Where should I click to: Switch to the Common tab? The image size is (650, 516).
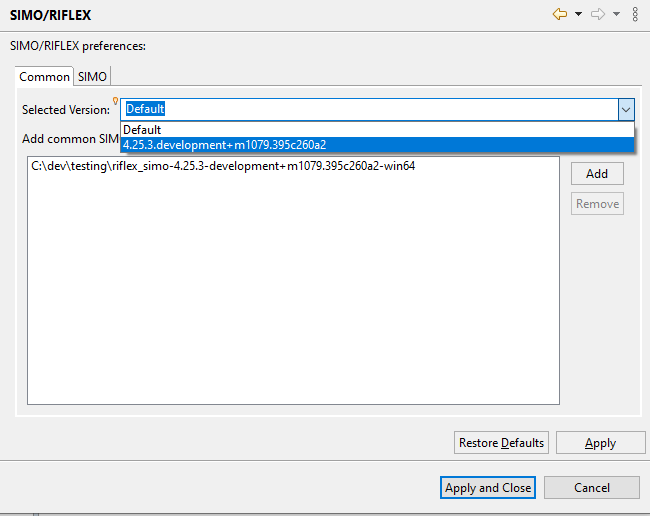(45, 77)
